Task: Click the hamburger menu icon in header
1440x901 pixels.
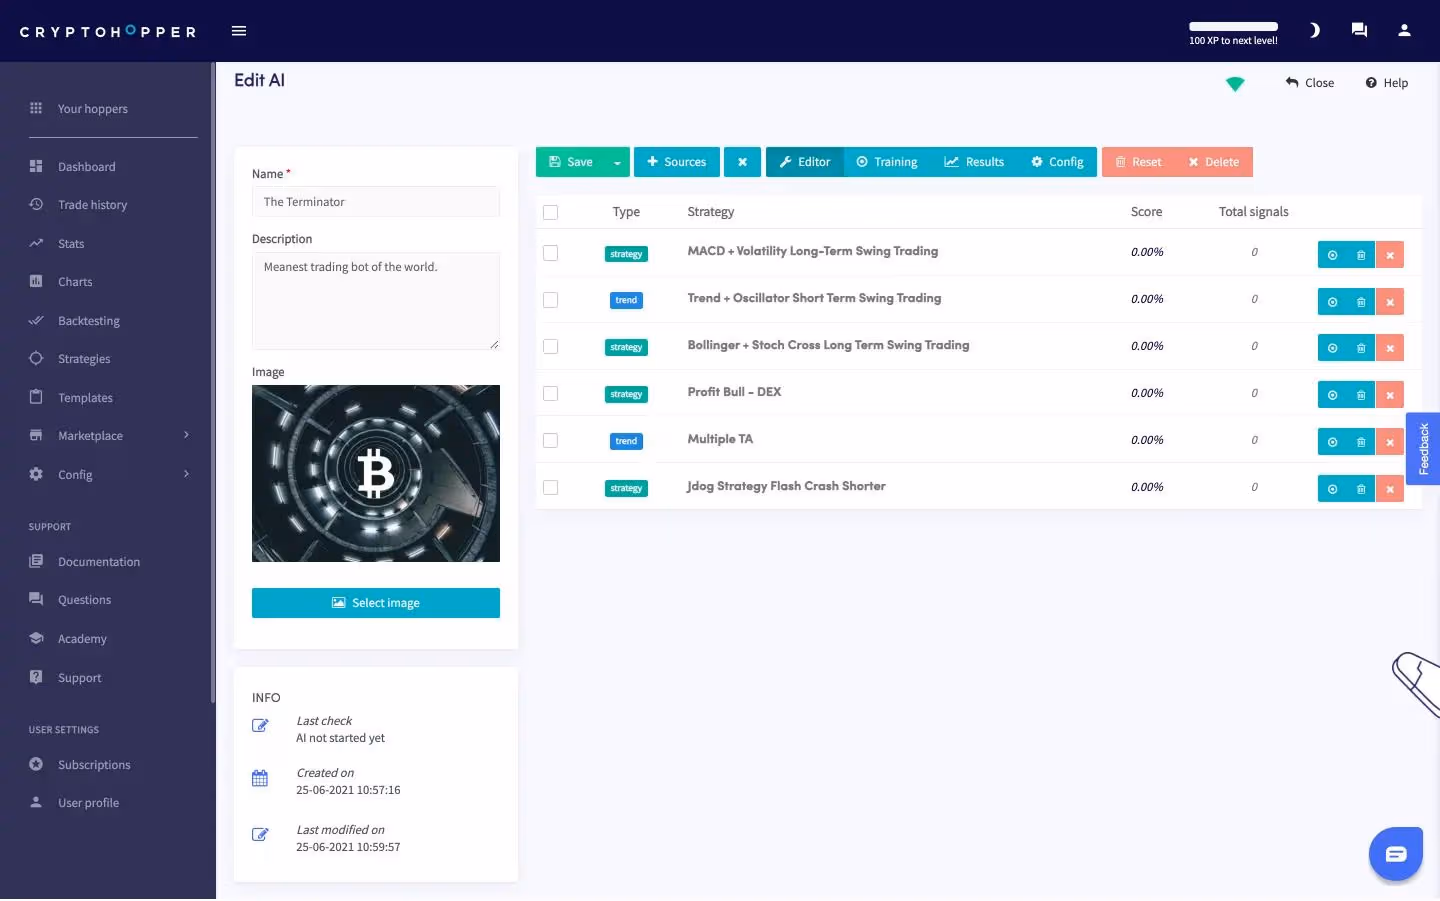Action: click(239, 31)
